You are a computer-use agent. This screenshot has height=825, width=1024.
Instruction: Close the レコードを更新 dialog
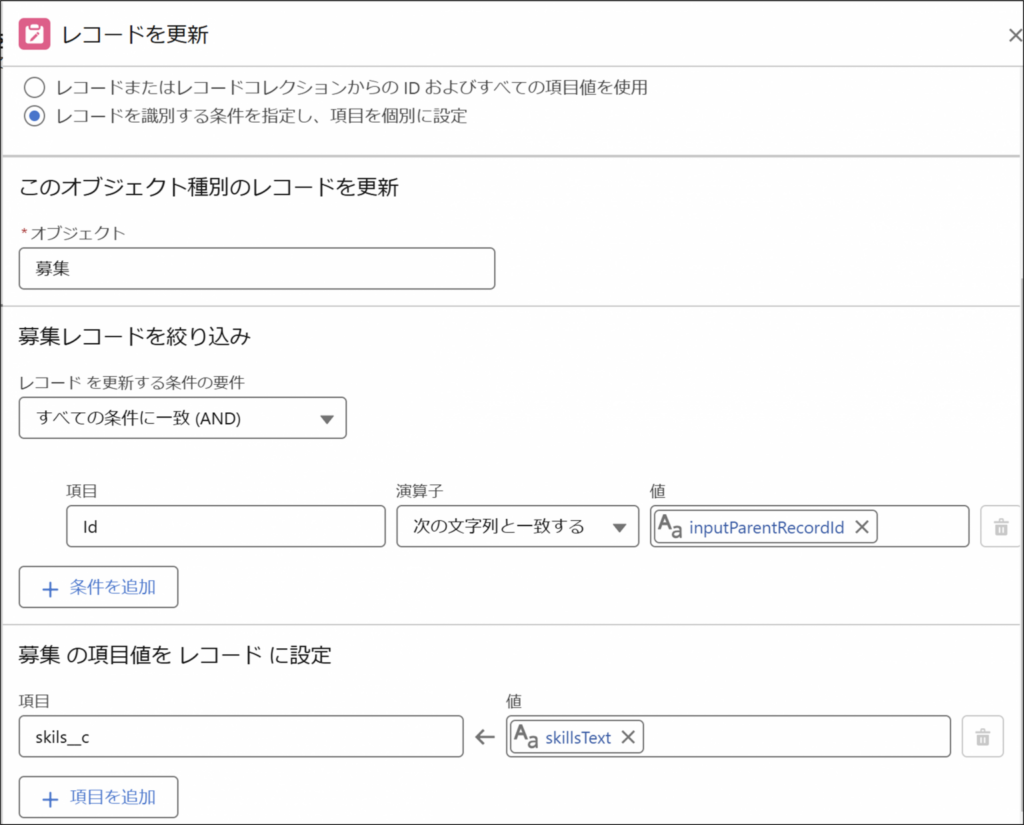(x=1014, y=35)
